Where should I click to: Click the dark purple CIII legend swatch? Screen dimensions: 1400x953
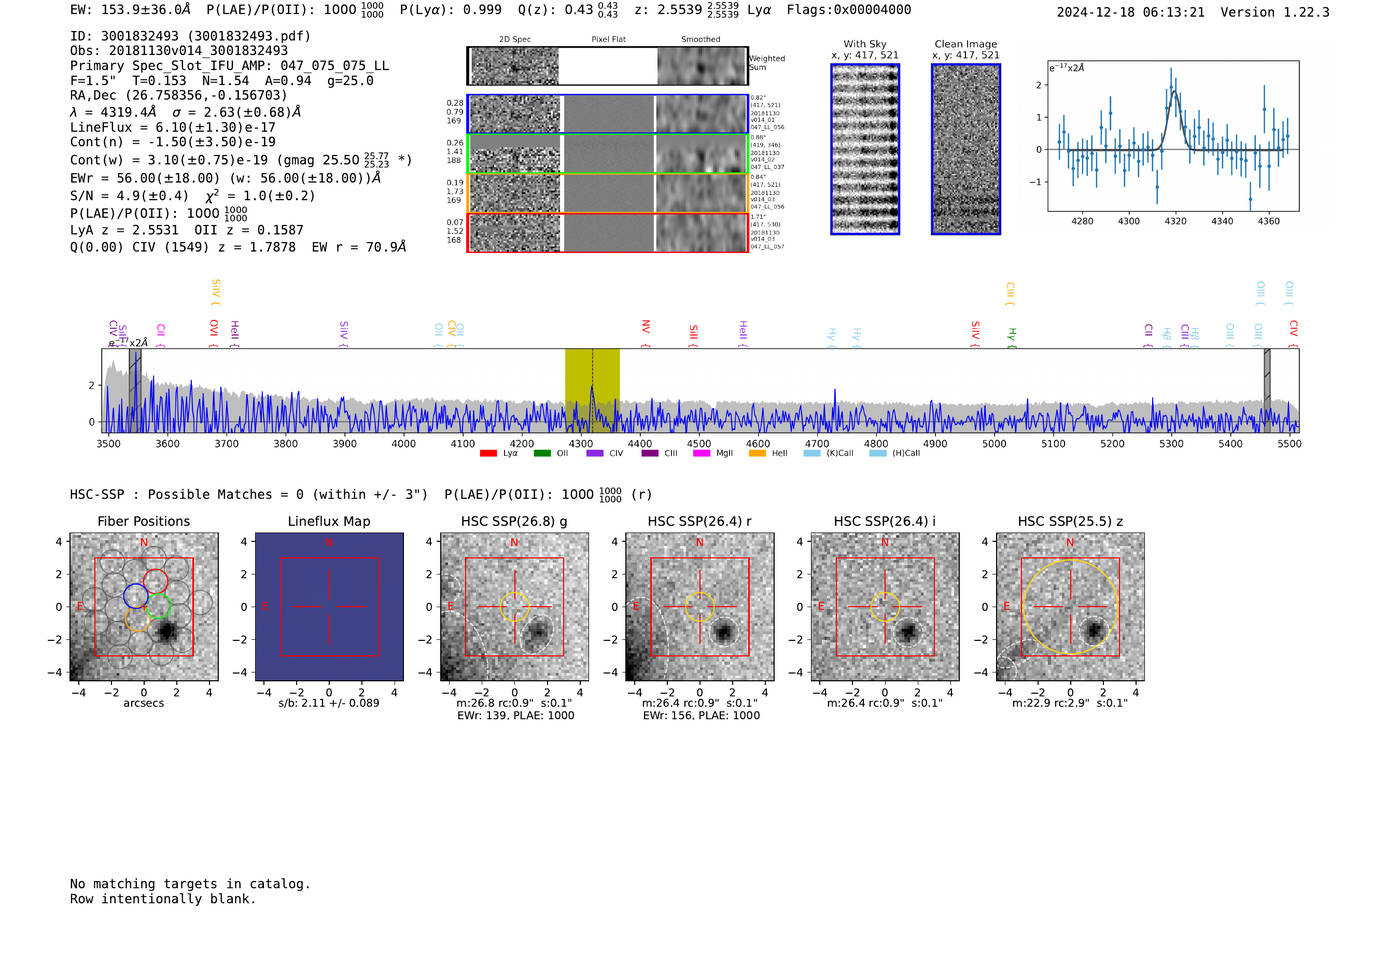[650, 454]
